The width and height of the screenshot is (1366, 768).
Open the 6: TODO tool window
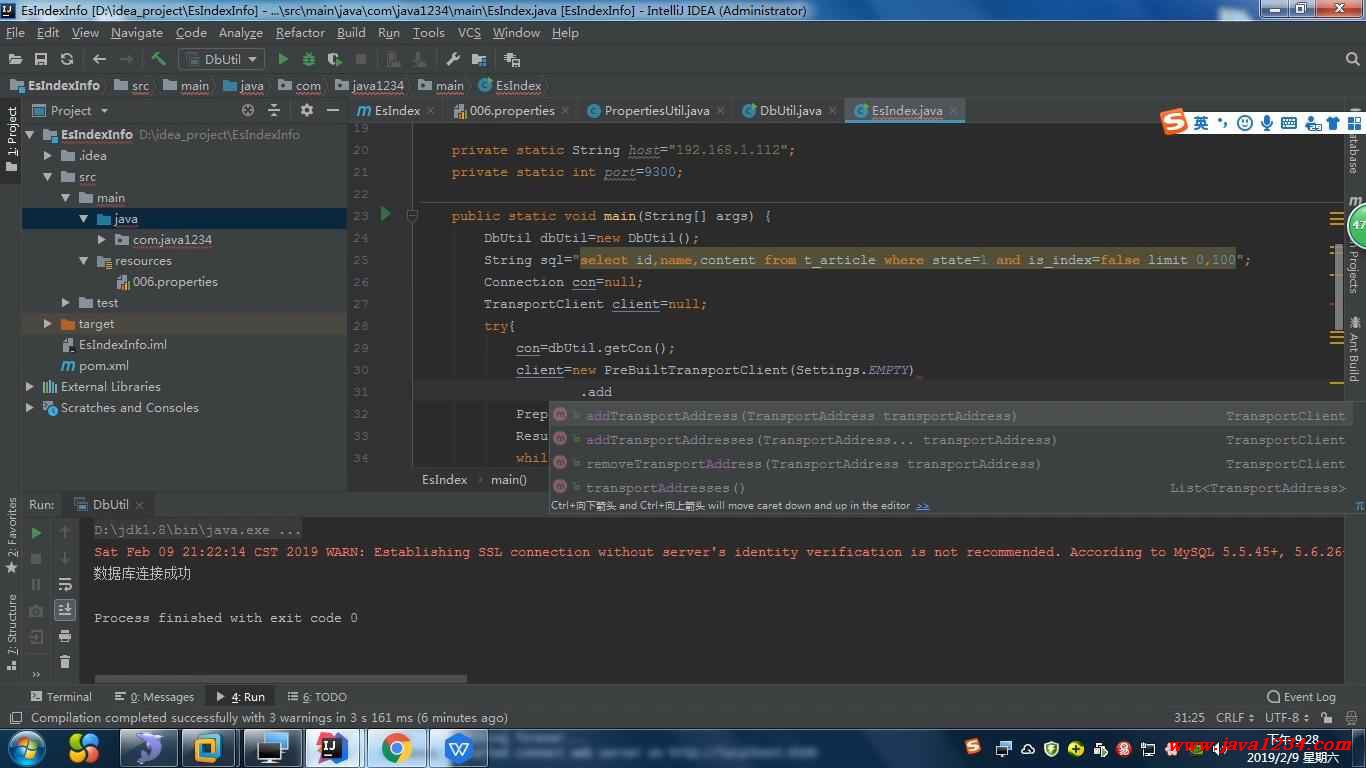[317, 697]
